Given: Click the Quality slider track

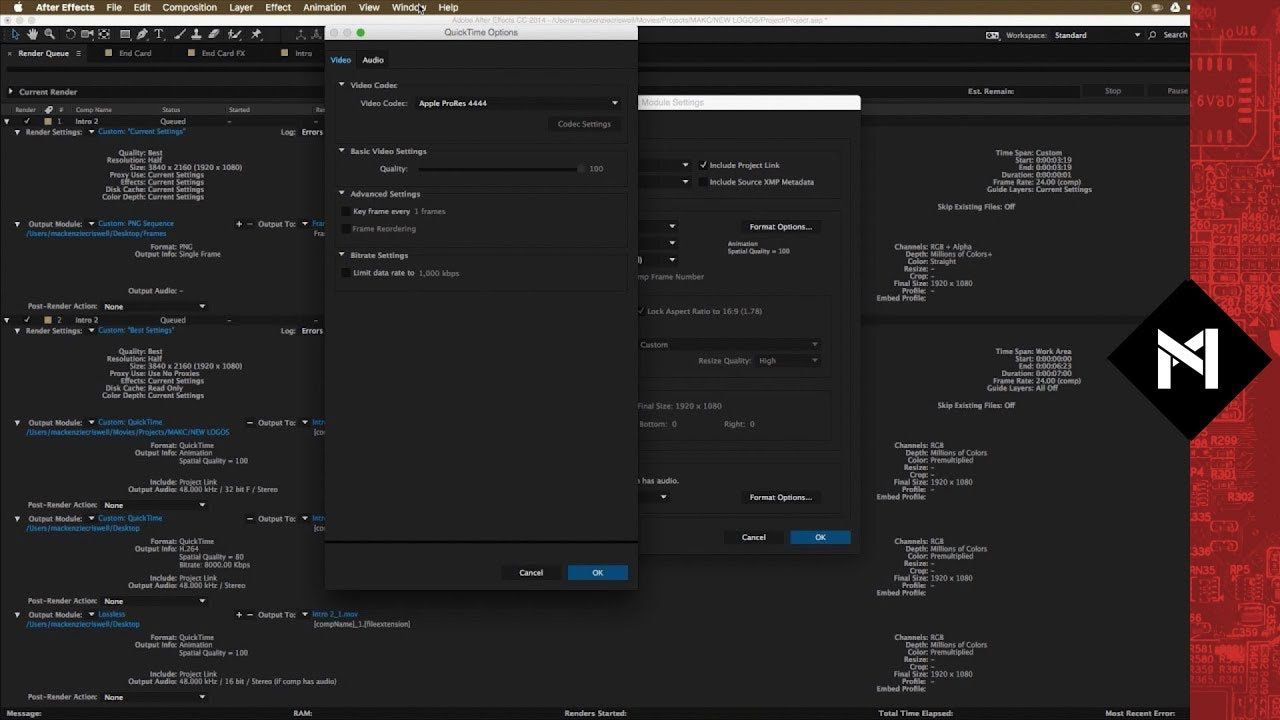Looking at the screenshot, I should tap(500, 169).
